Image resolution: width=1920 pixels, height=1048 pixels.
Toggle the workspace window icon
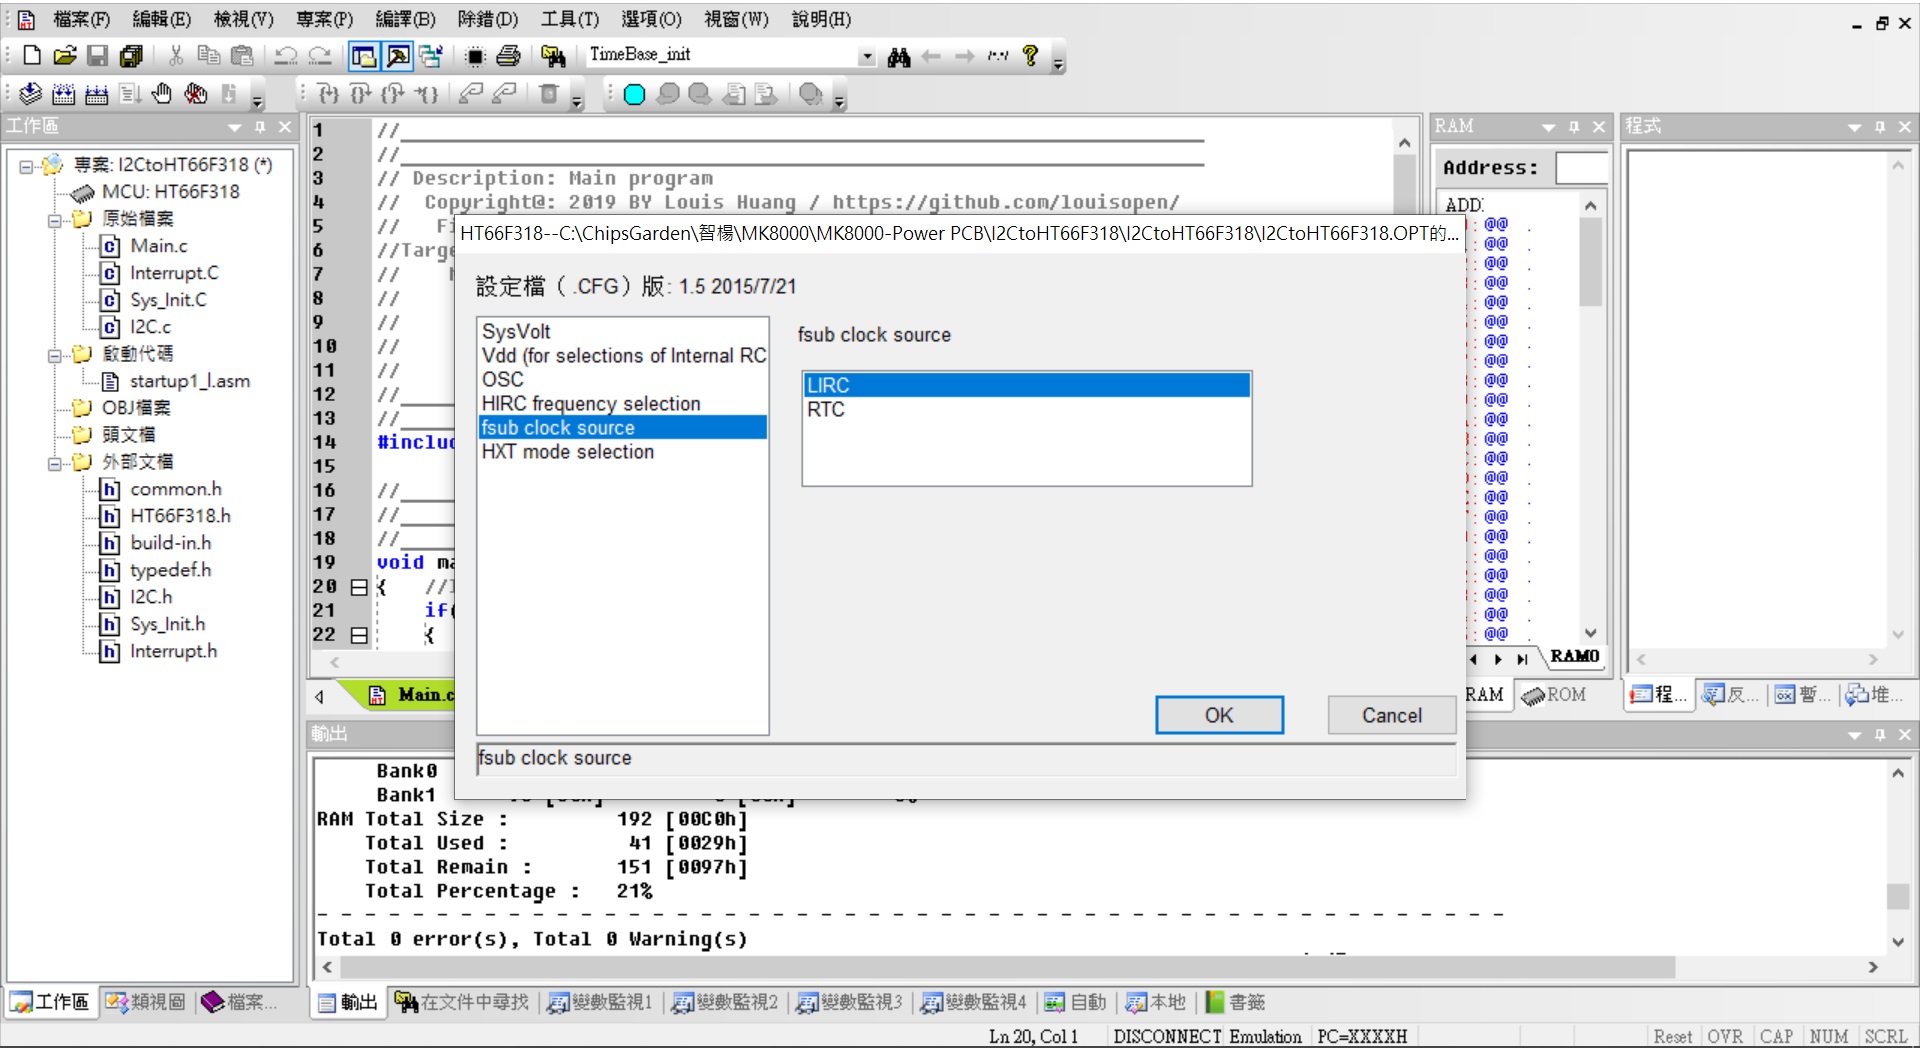(364, 56)
